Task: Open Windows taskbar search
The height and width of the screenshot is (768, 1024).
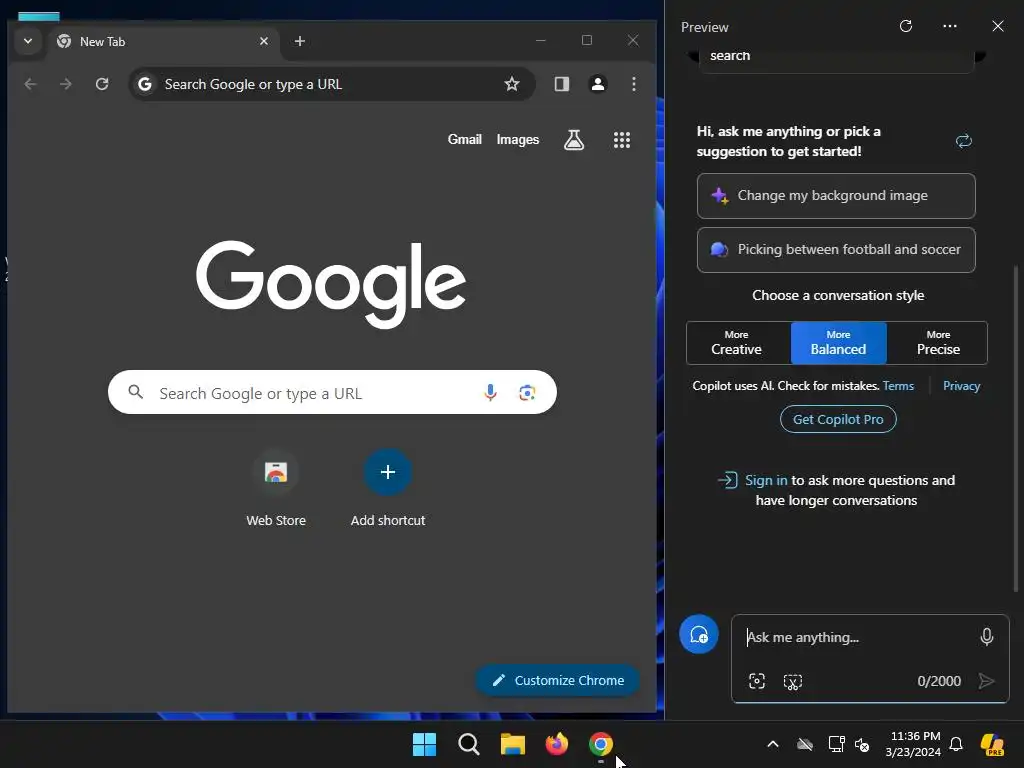Action: pos(469,744)
